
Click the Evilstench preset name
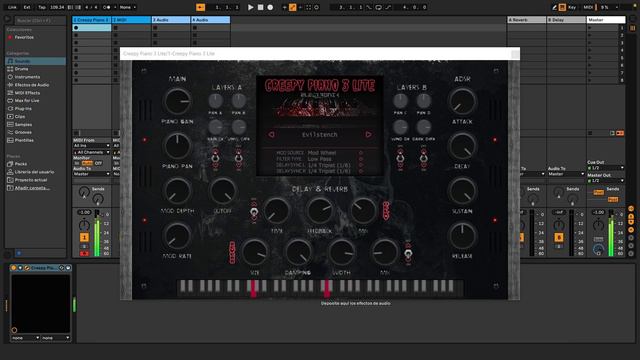pyautogui.click(x=320, y=135)
